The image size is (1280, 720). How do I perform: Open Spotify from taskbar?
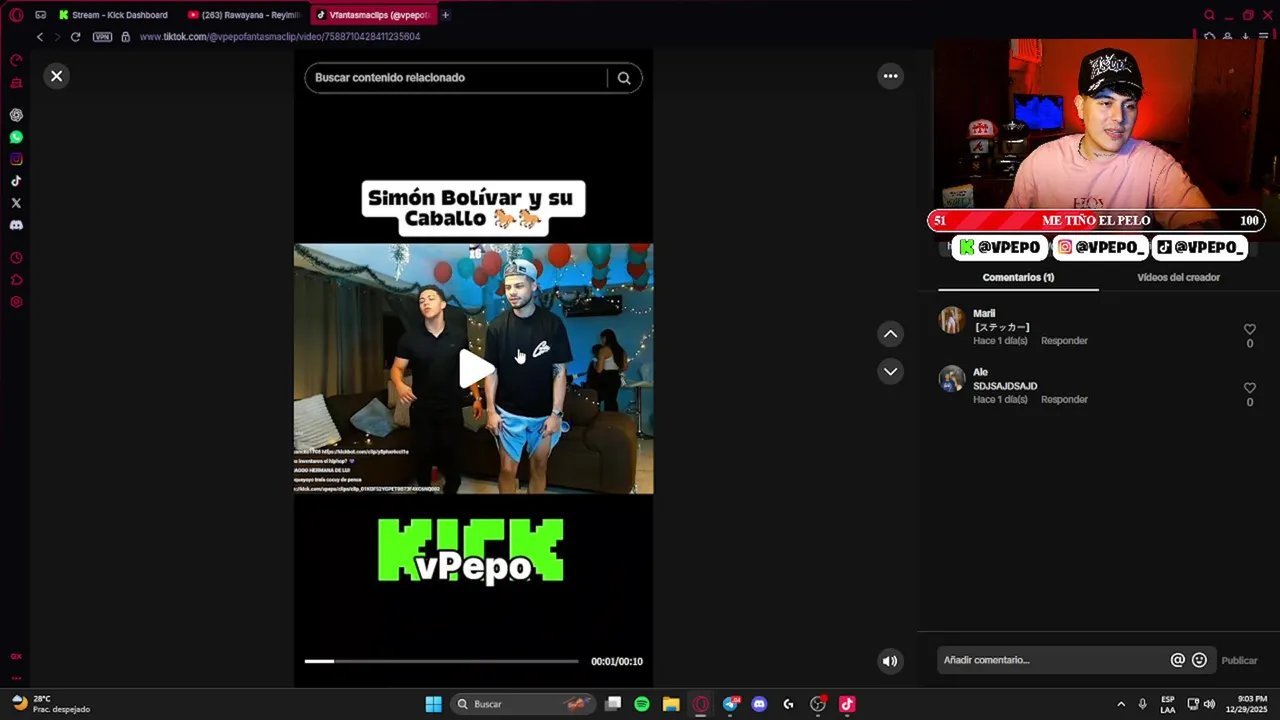642,704
